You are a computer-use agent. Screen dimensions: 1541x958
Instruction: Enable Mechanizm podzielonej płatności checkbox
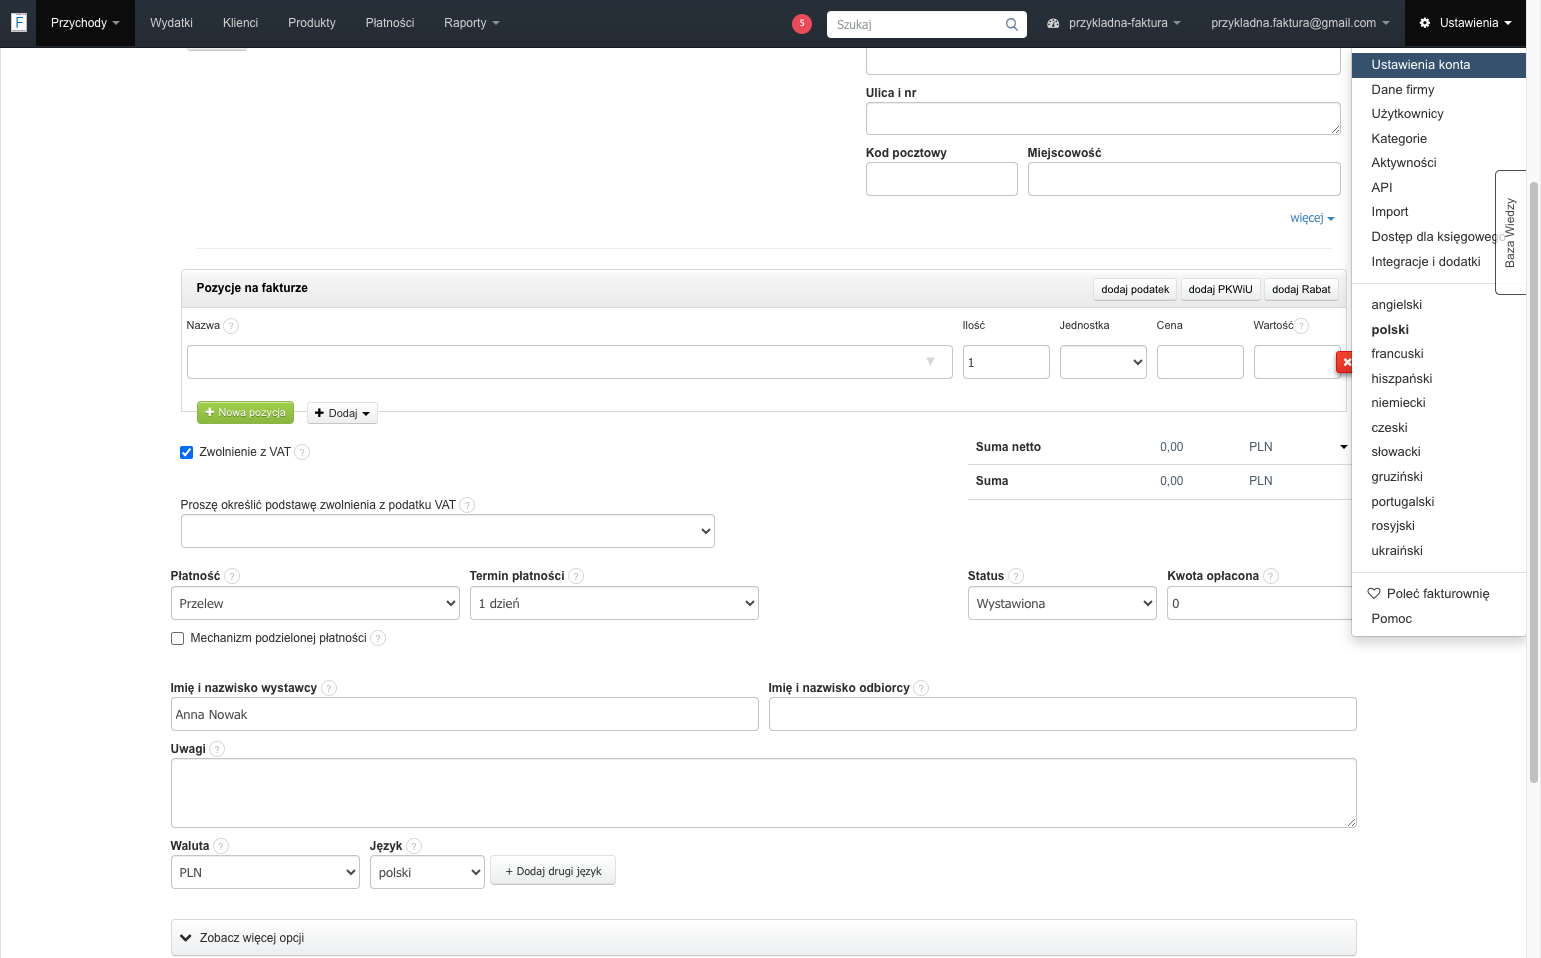177,638
